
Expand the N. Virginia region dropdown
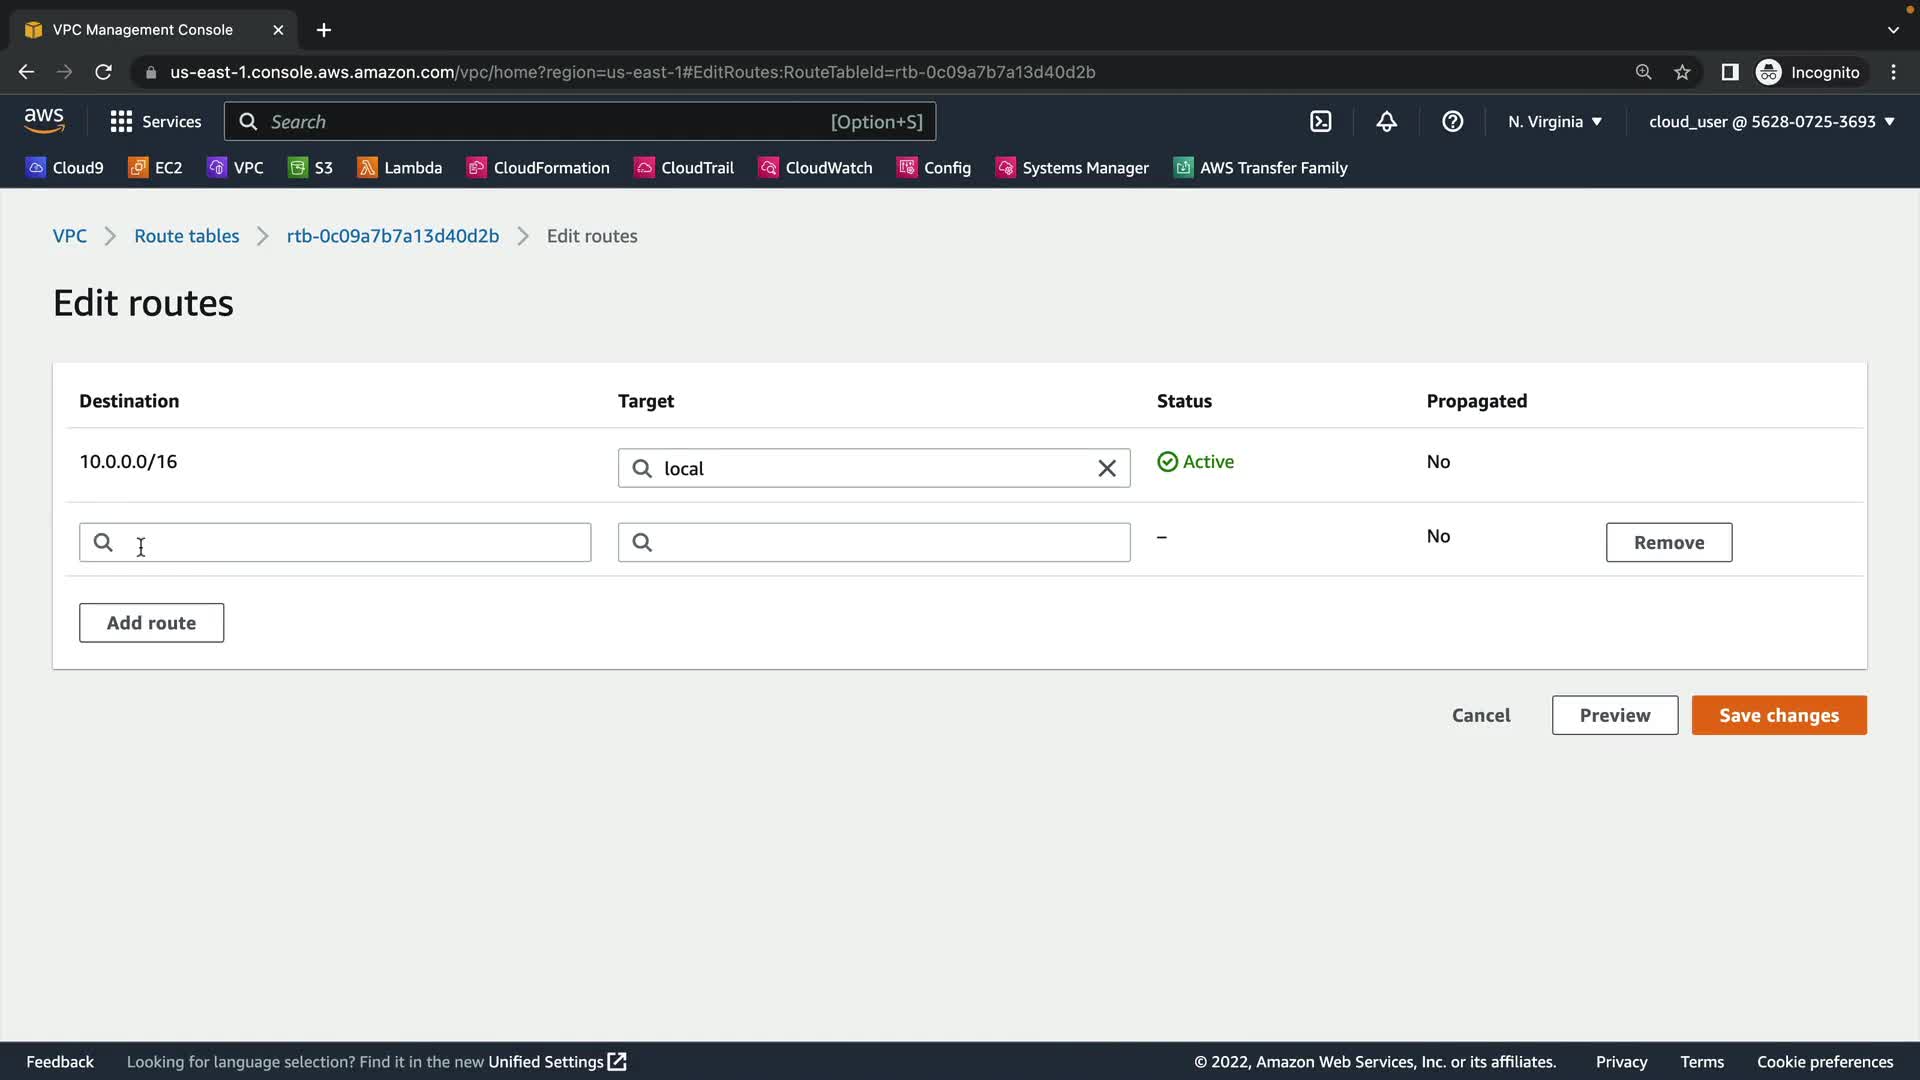(1555, 121)
